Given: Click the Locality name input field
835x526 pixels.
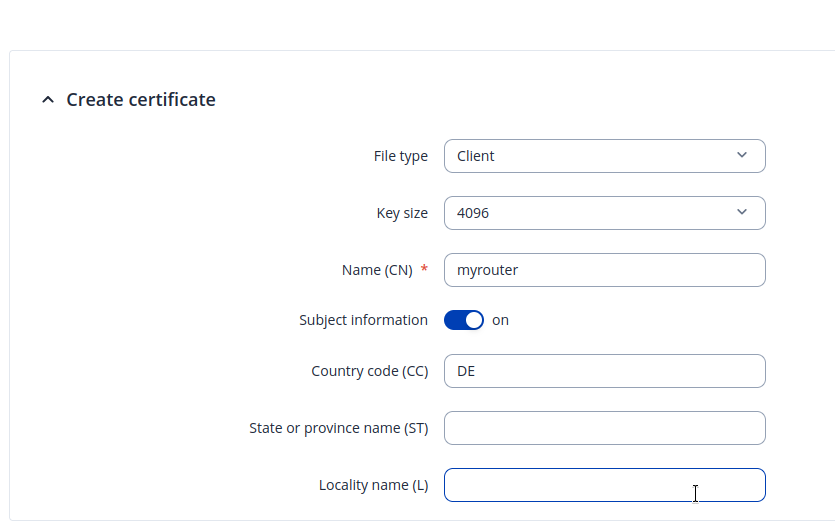Looking at the screenshot, I should click(x=604, y=485).
